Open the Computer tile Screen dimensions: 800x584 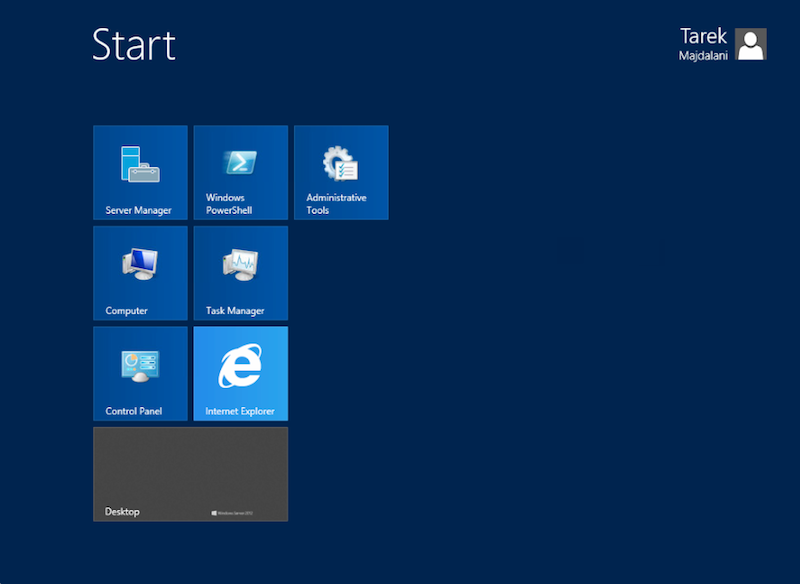pyautogui.click(x=140, y=273)
